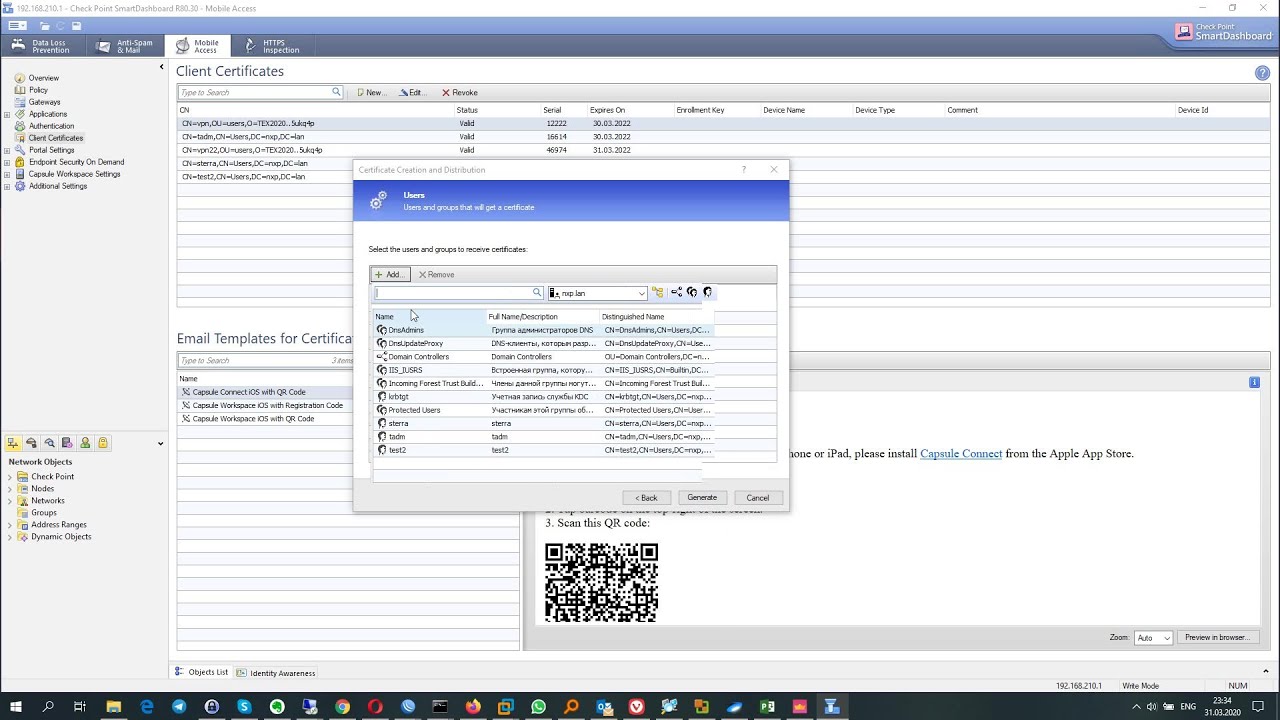Select the sterra user row
This screenshot has height=720, width=1280.
543,424
